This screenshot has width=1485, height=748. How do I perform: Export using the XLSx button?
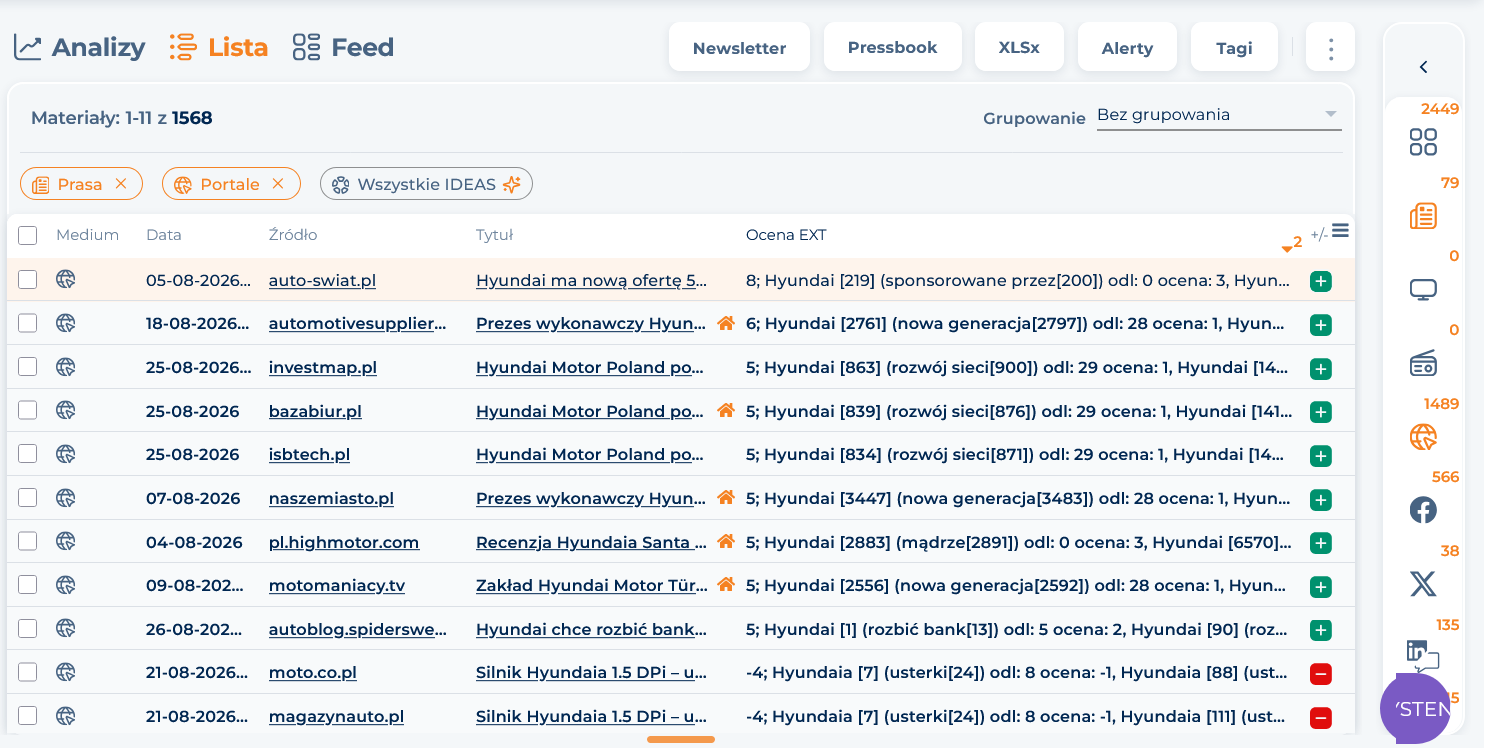point(1019,47)
